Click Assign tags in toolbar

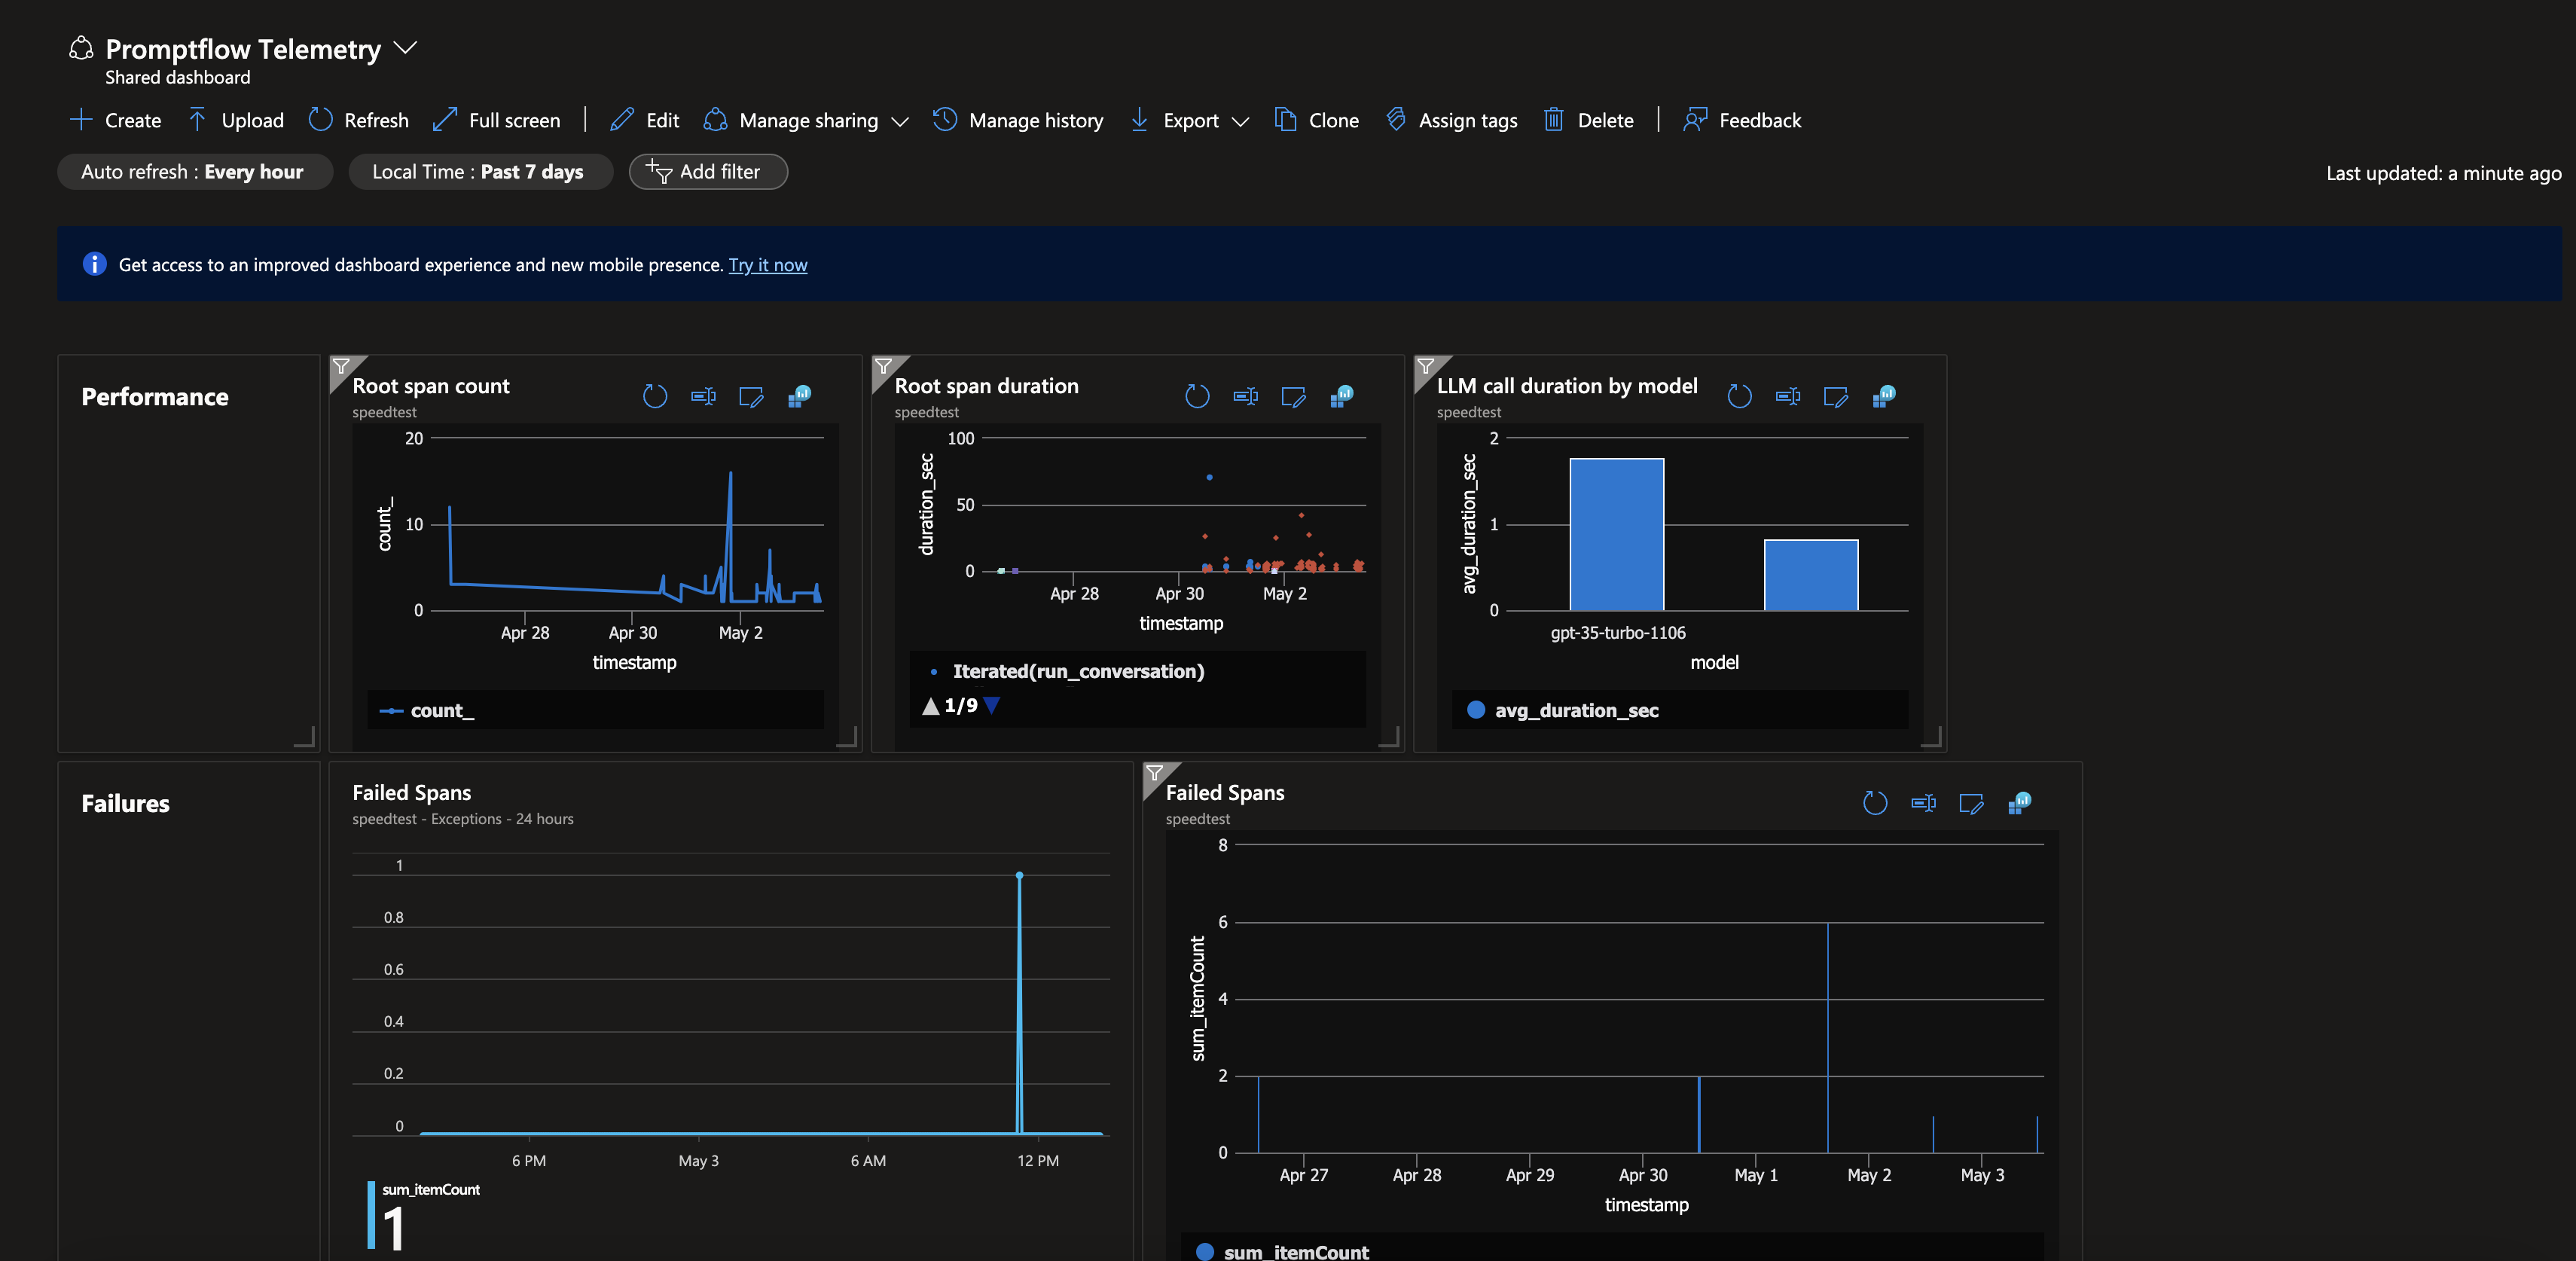point(1452,120)
